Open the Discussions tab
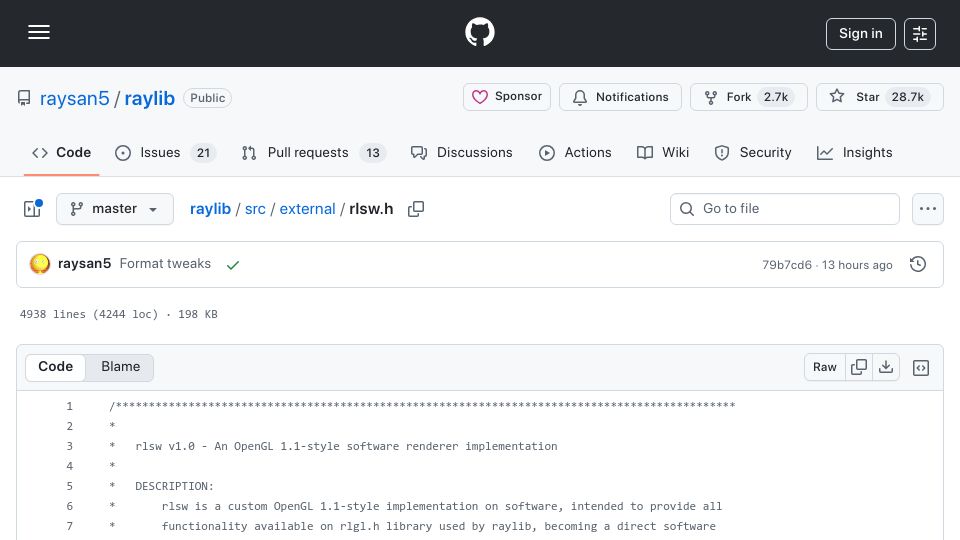The image size is (960, 540). [462, 152]
